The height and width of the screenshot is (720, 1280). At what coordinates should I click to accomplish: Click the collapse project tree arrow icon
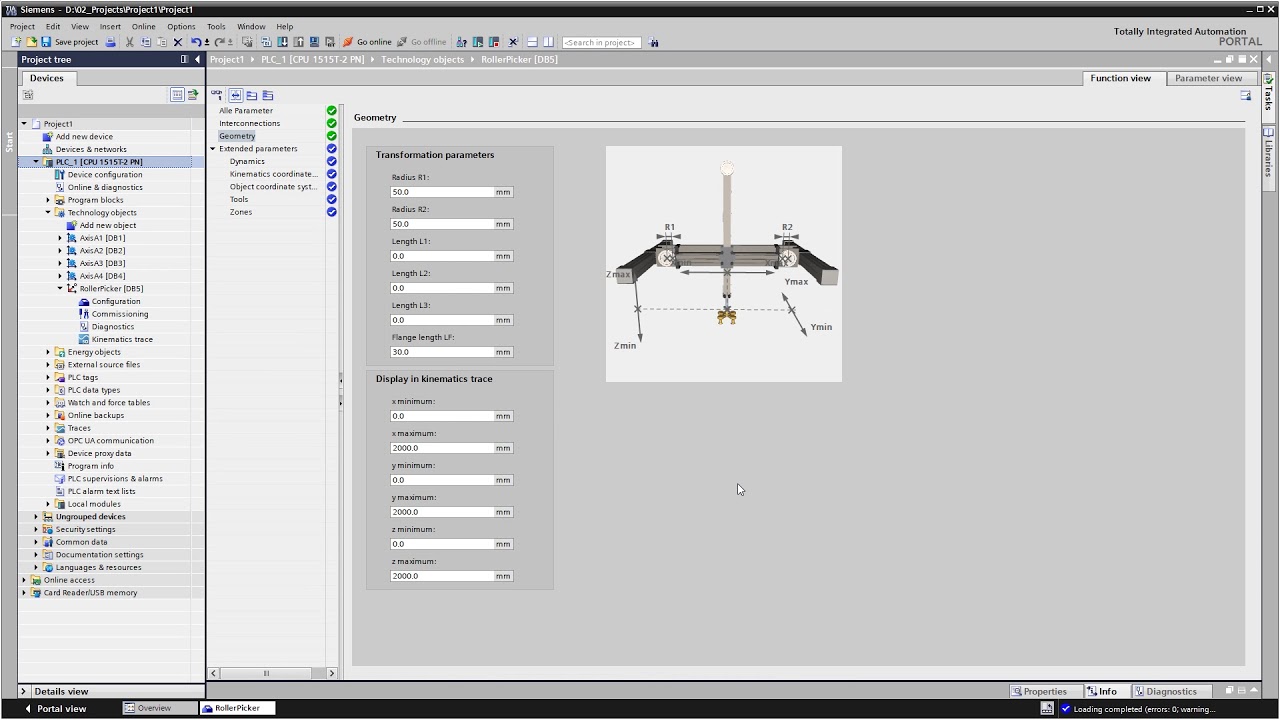(x=197, y=59)
